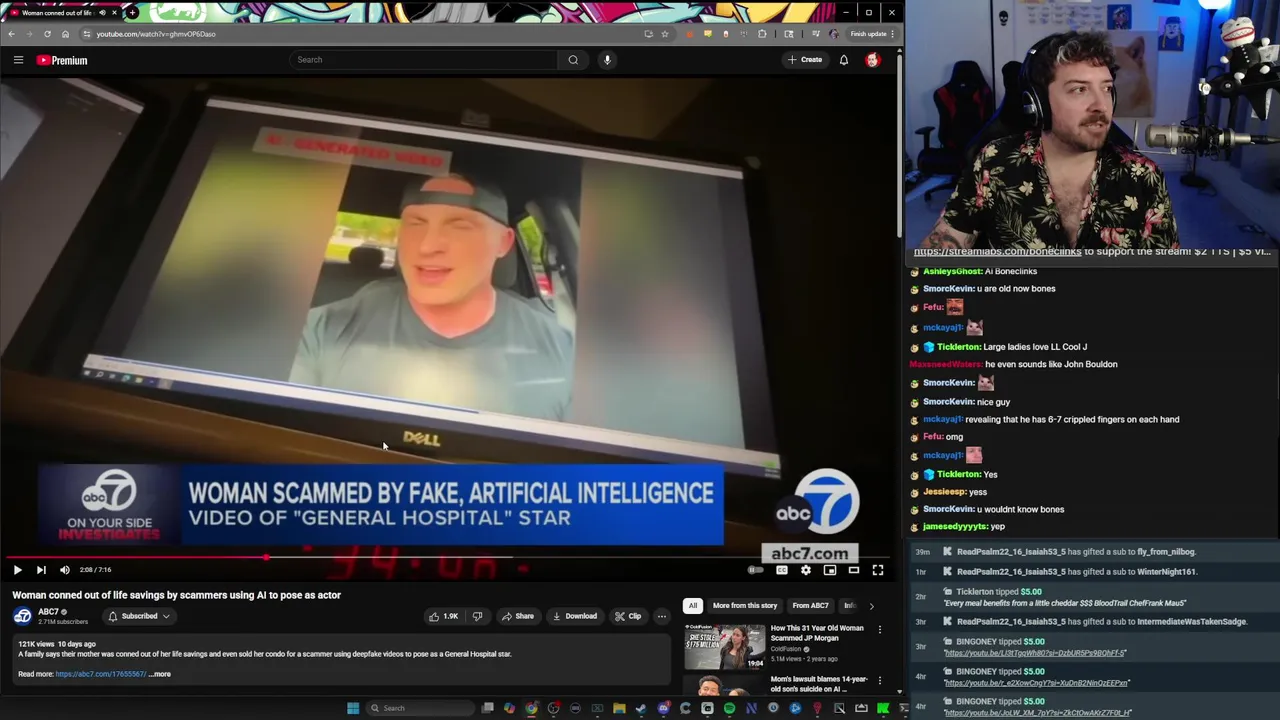Open the Mom's lawsuit blames video title
The image size is (1280, 720).
819,684
